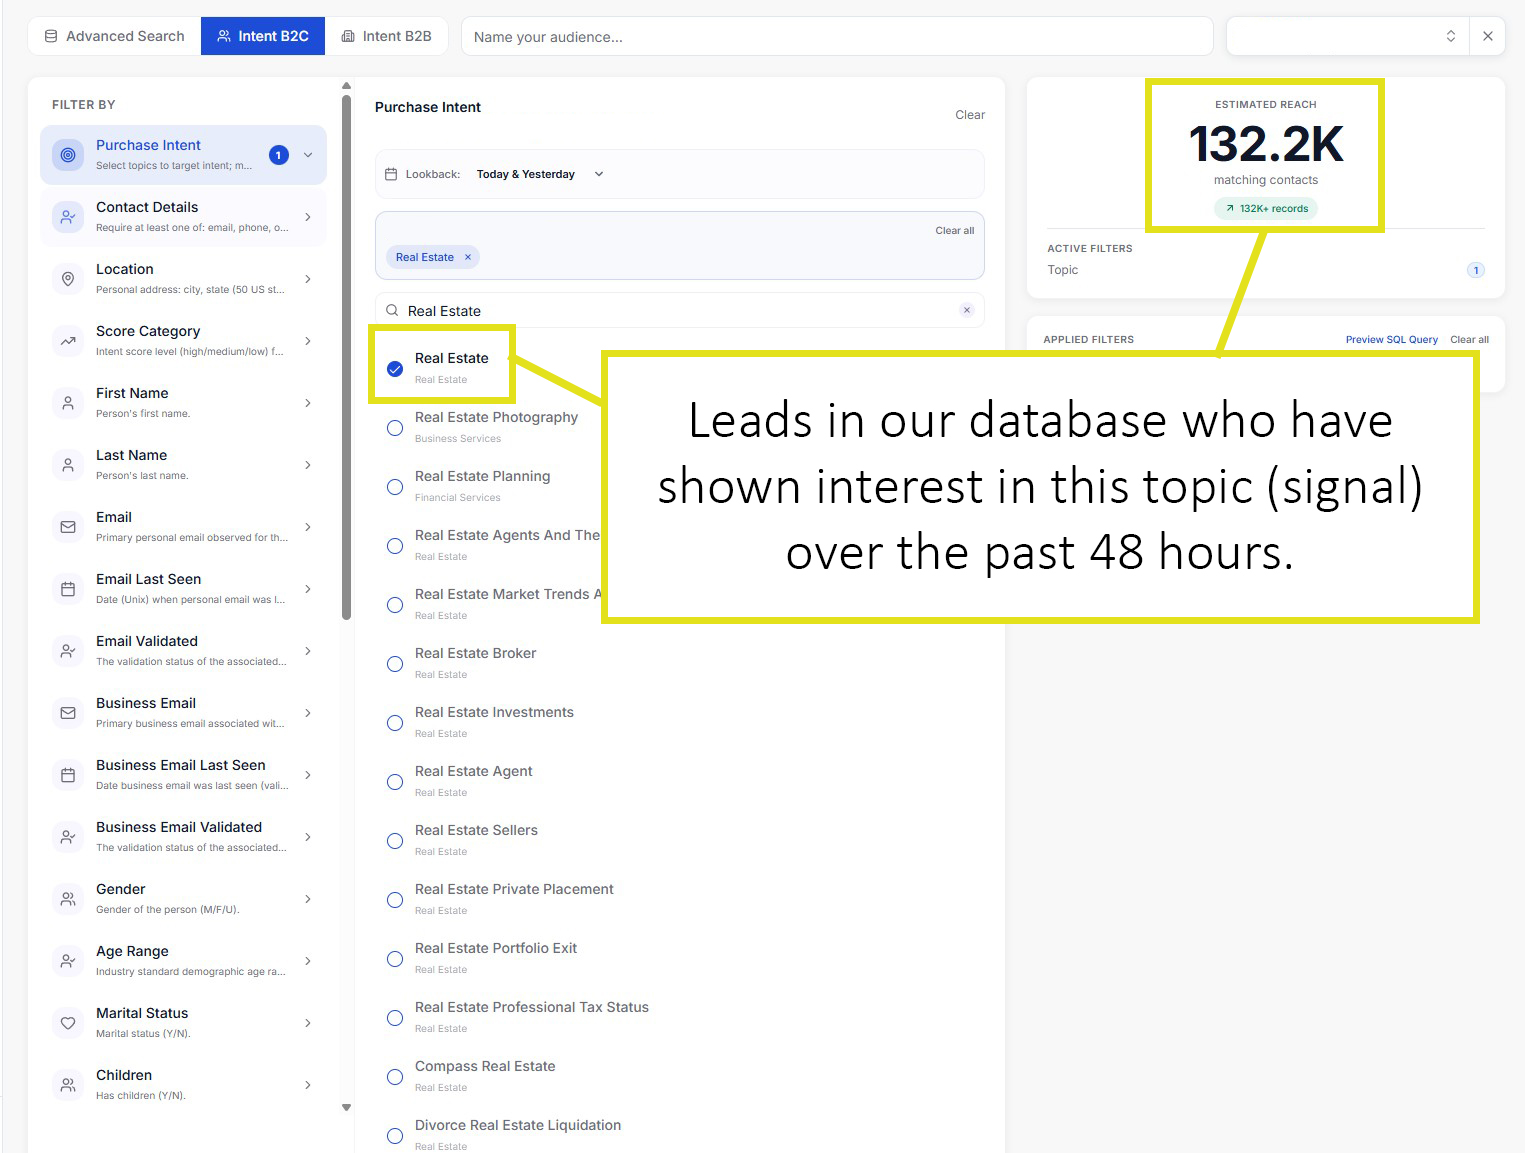This screenshot has width=1525, height=1153.
Task: Open the top-right audience selector dropdown
Action: point(1348,36)
